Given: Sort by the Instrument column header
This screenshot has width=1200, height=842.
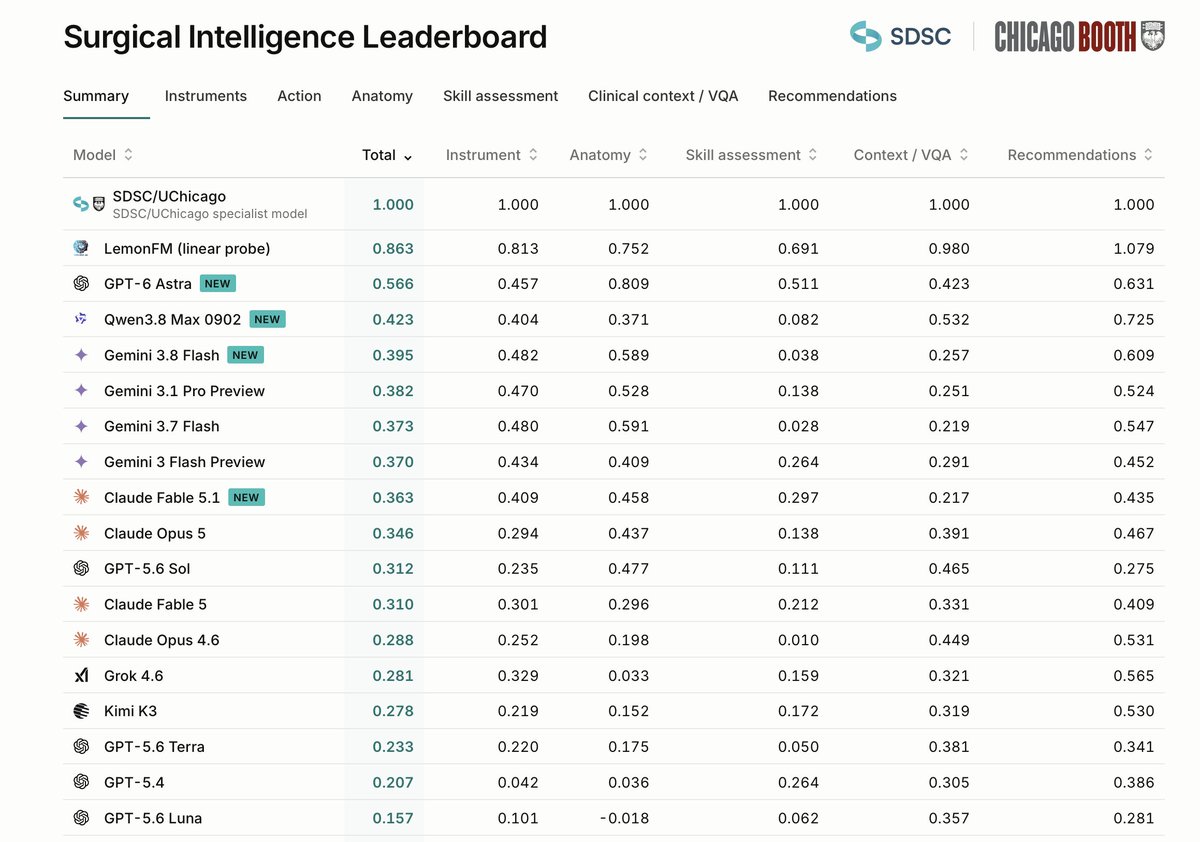Looking at the screenshot, I should (492, 155).
